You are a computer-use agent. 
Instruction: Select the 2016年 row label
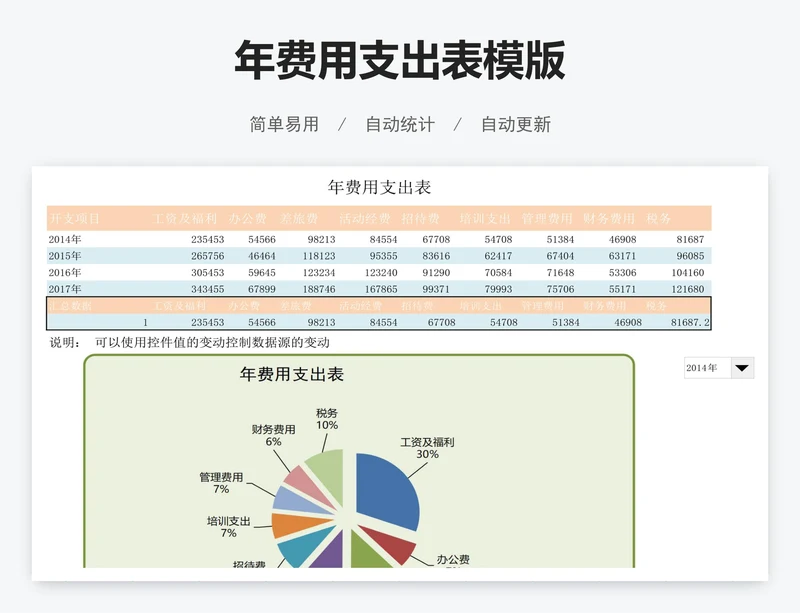(65, 273)
